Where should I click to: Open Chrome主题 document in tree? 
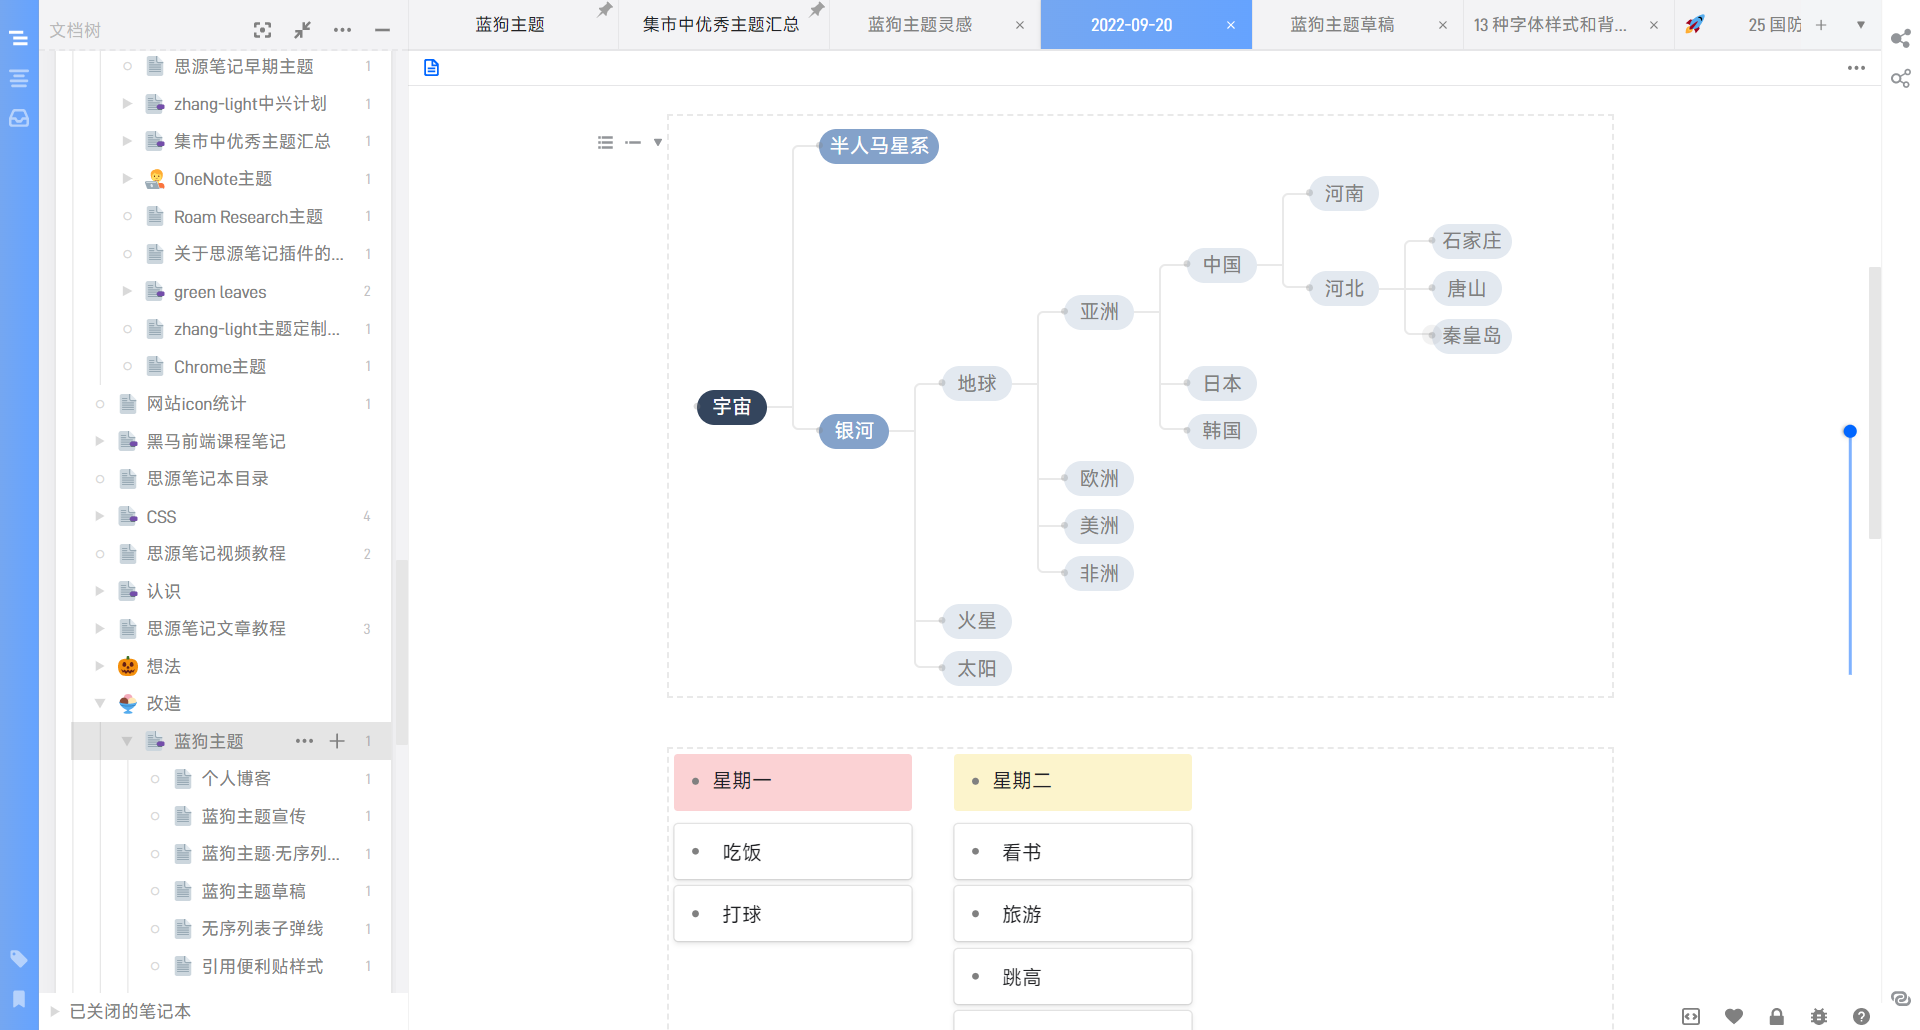pos(220,366)
